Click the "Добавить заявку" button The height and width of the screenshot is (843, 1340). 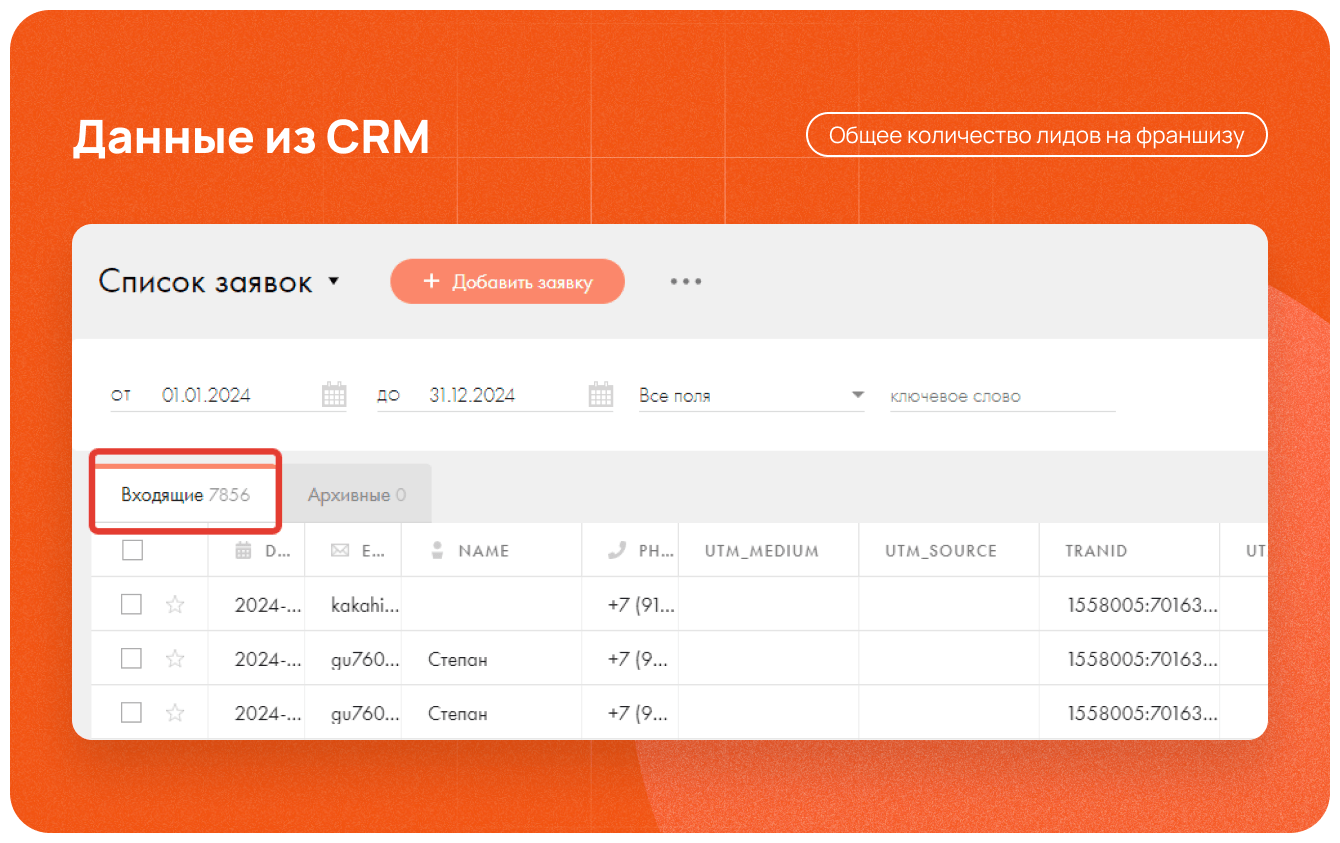coord(507,282)
